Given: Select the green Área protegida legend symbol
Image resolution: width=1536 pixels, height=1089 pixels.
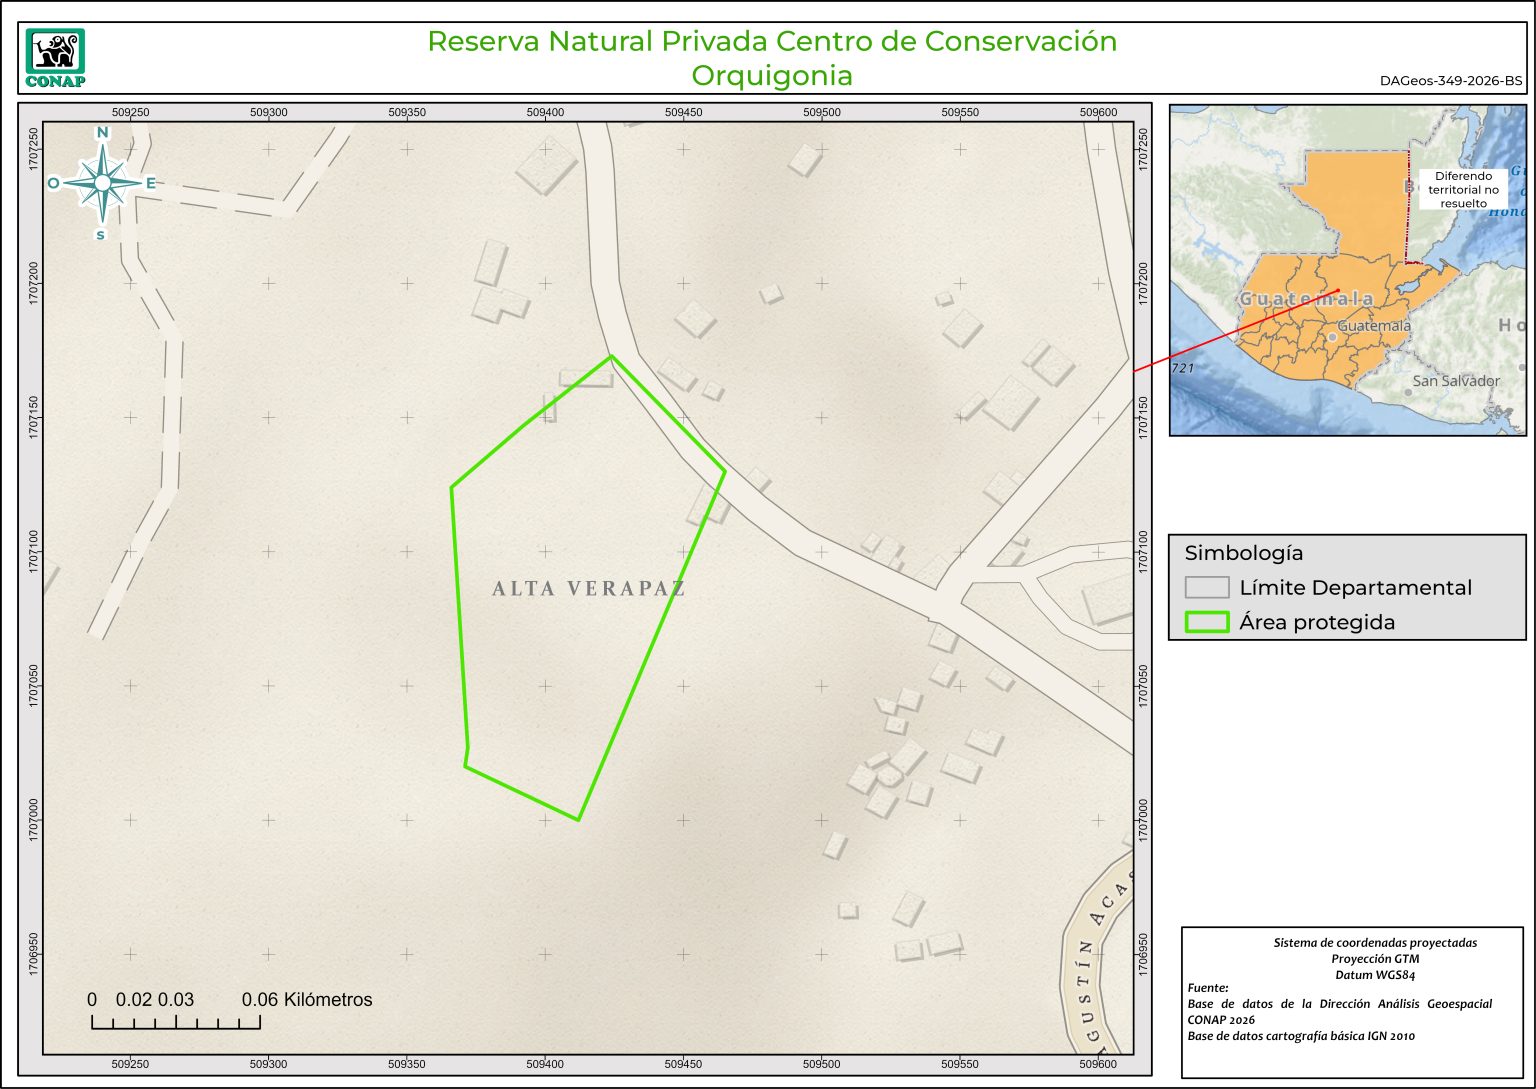Looking at the screenshot, I should (x=1206, y=622).
